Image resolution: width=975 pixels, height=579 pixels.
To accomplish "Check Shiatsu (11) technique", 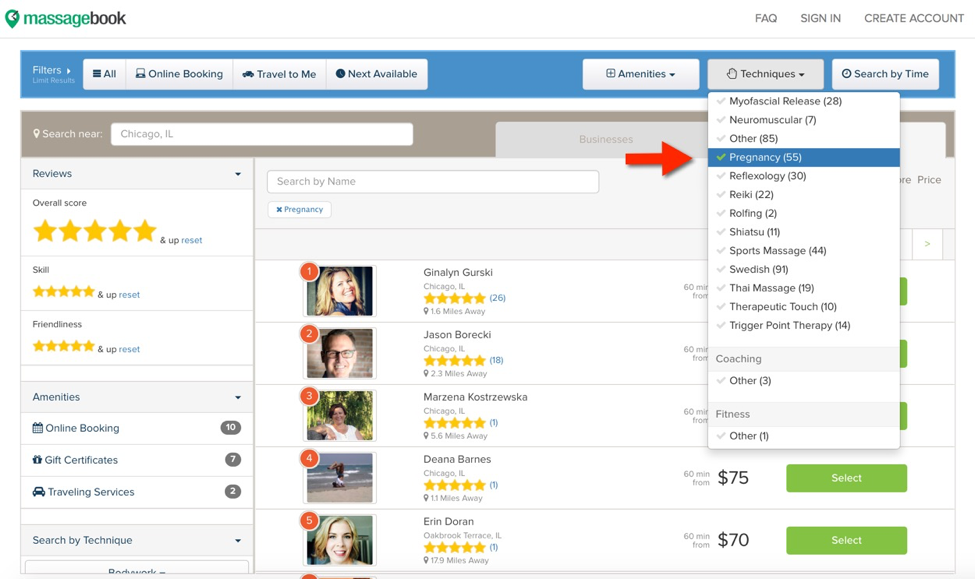I will point(803,232).
